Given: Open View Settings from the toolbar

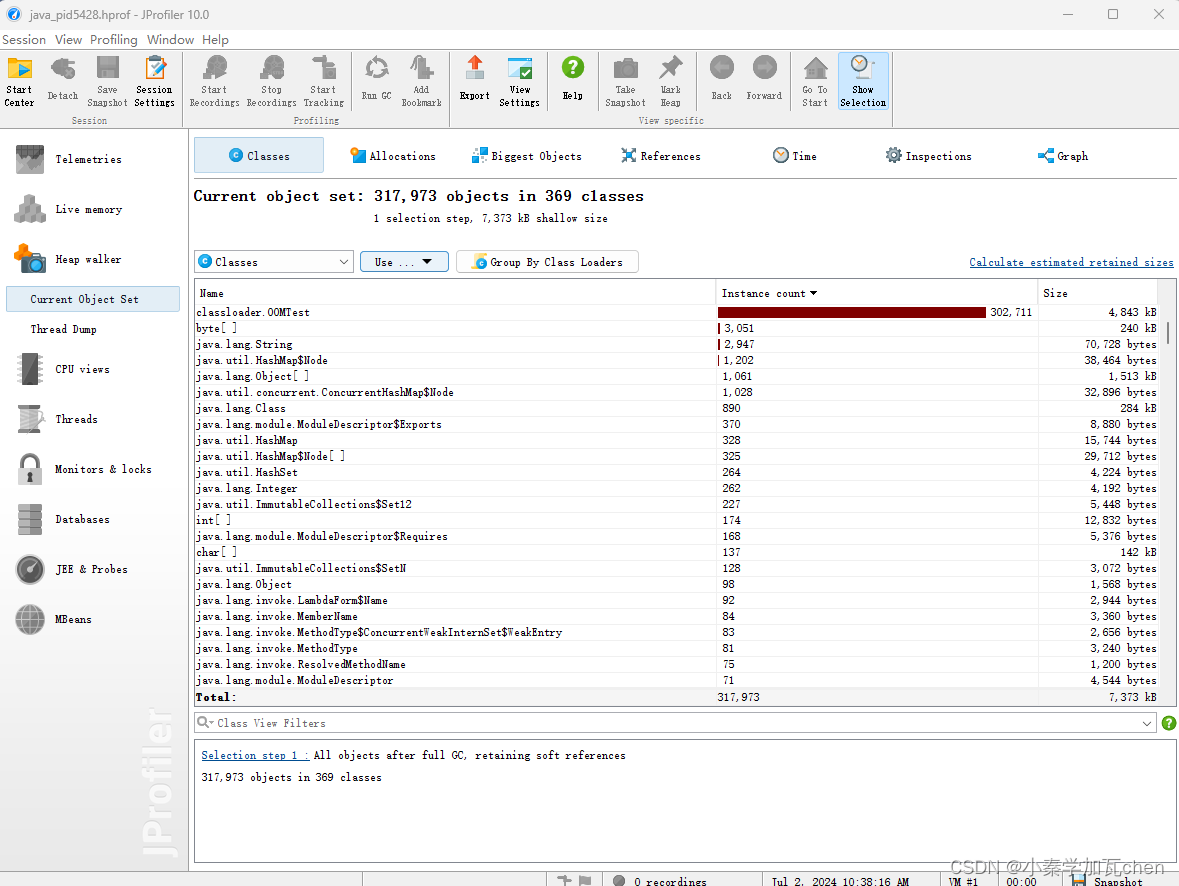Looking at the screenshot, I should (520, 81).
